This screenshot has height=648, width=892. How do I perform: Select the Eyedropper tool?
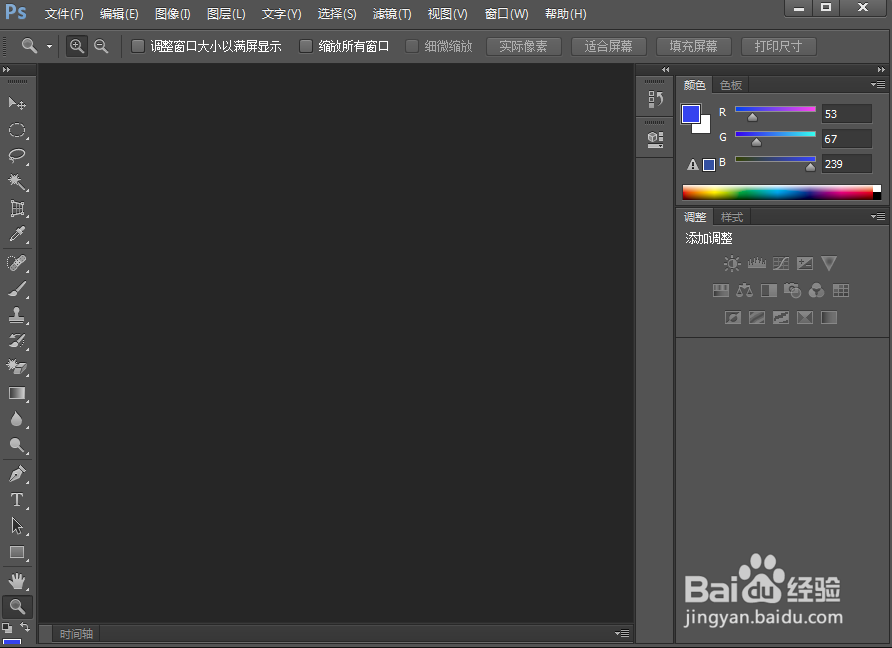pos(18,236)
